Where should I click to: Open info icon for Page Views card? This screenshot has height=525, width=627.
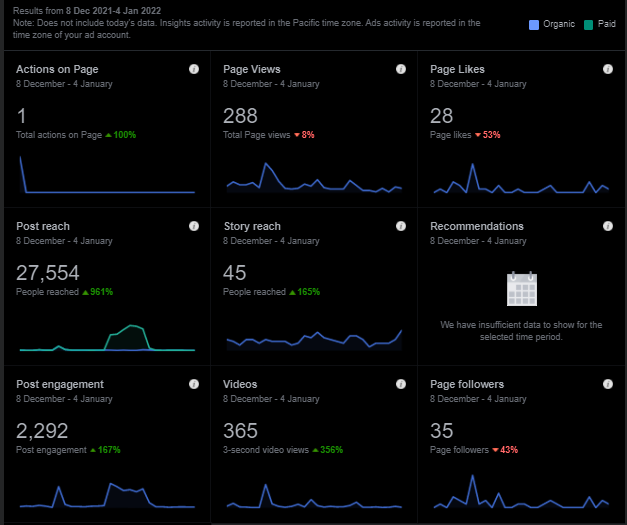[x=401, y=69]
